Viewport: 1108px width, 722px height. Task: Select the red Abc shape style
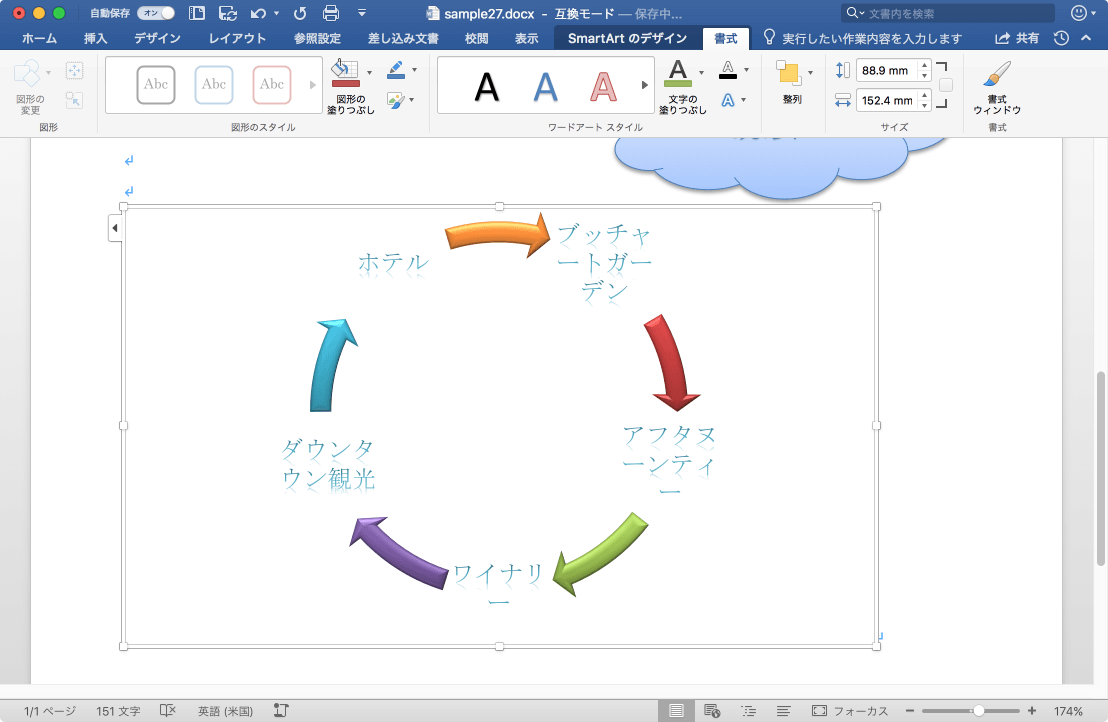pyautogui.click(x=271, y=85)
